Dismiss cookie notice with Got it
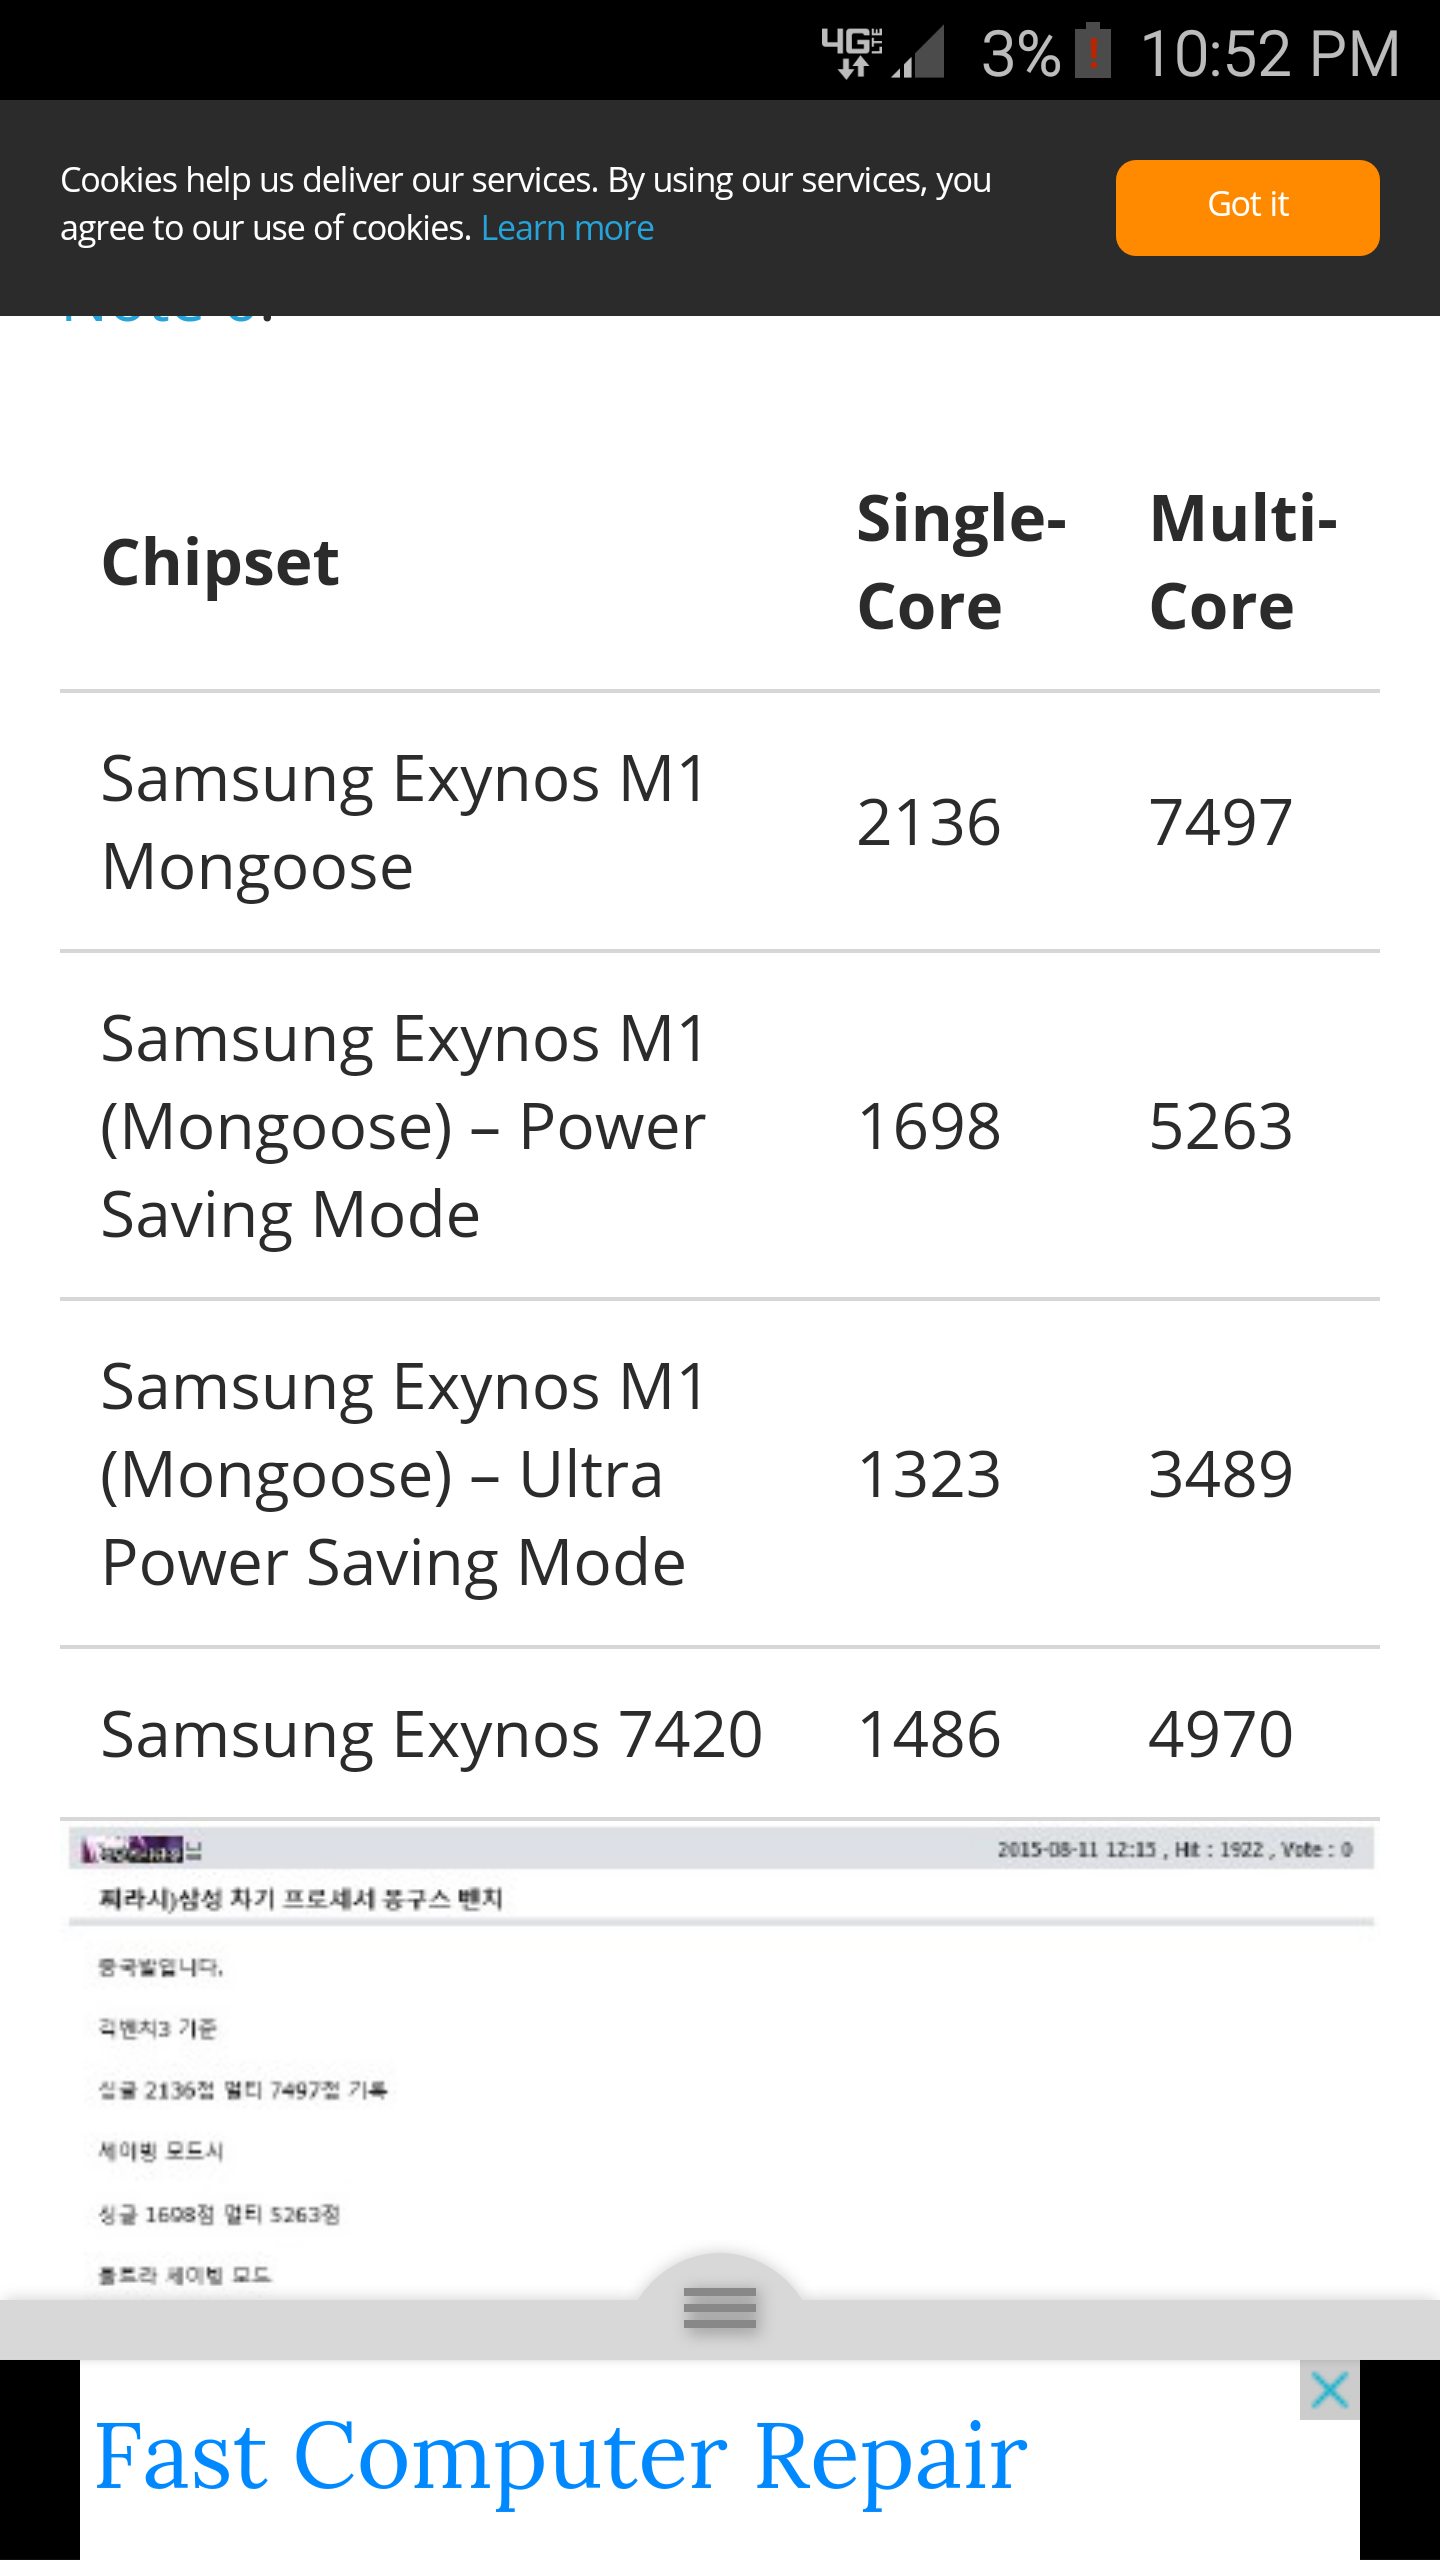Image resolution: width=1440 pixels, height=2560 pixels. 1247,207
